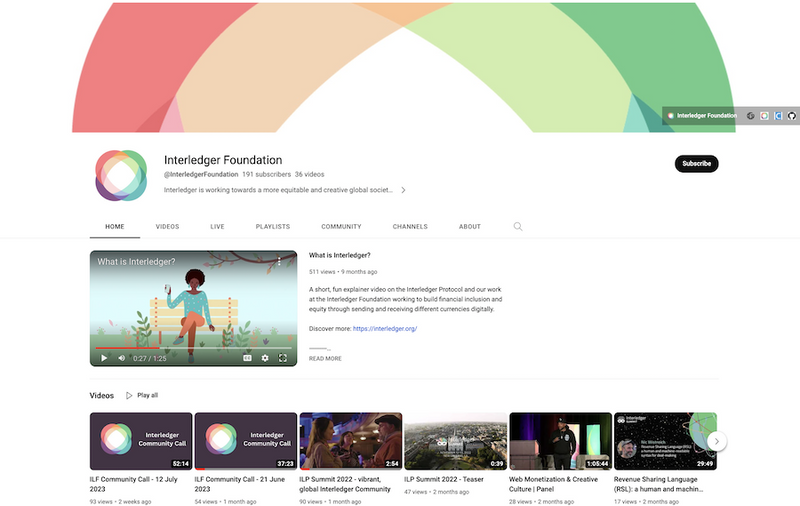The width and height of the screenshot is (800, 506).
Task: Expand description with READ MORE
Action: pos(325,358)
